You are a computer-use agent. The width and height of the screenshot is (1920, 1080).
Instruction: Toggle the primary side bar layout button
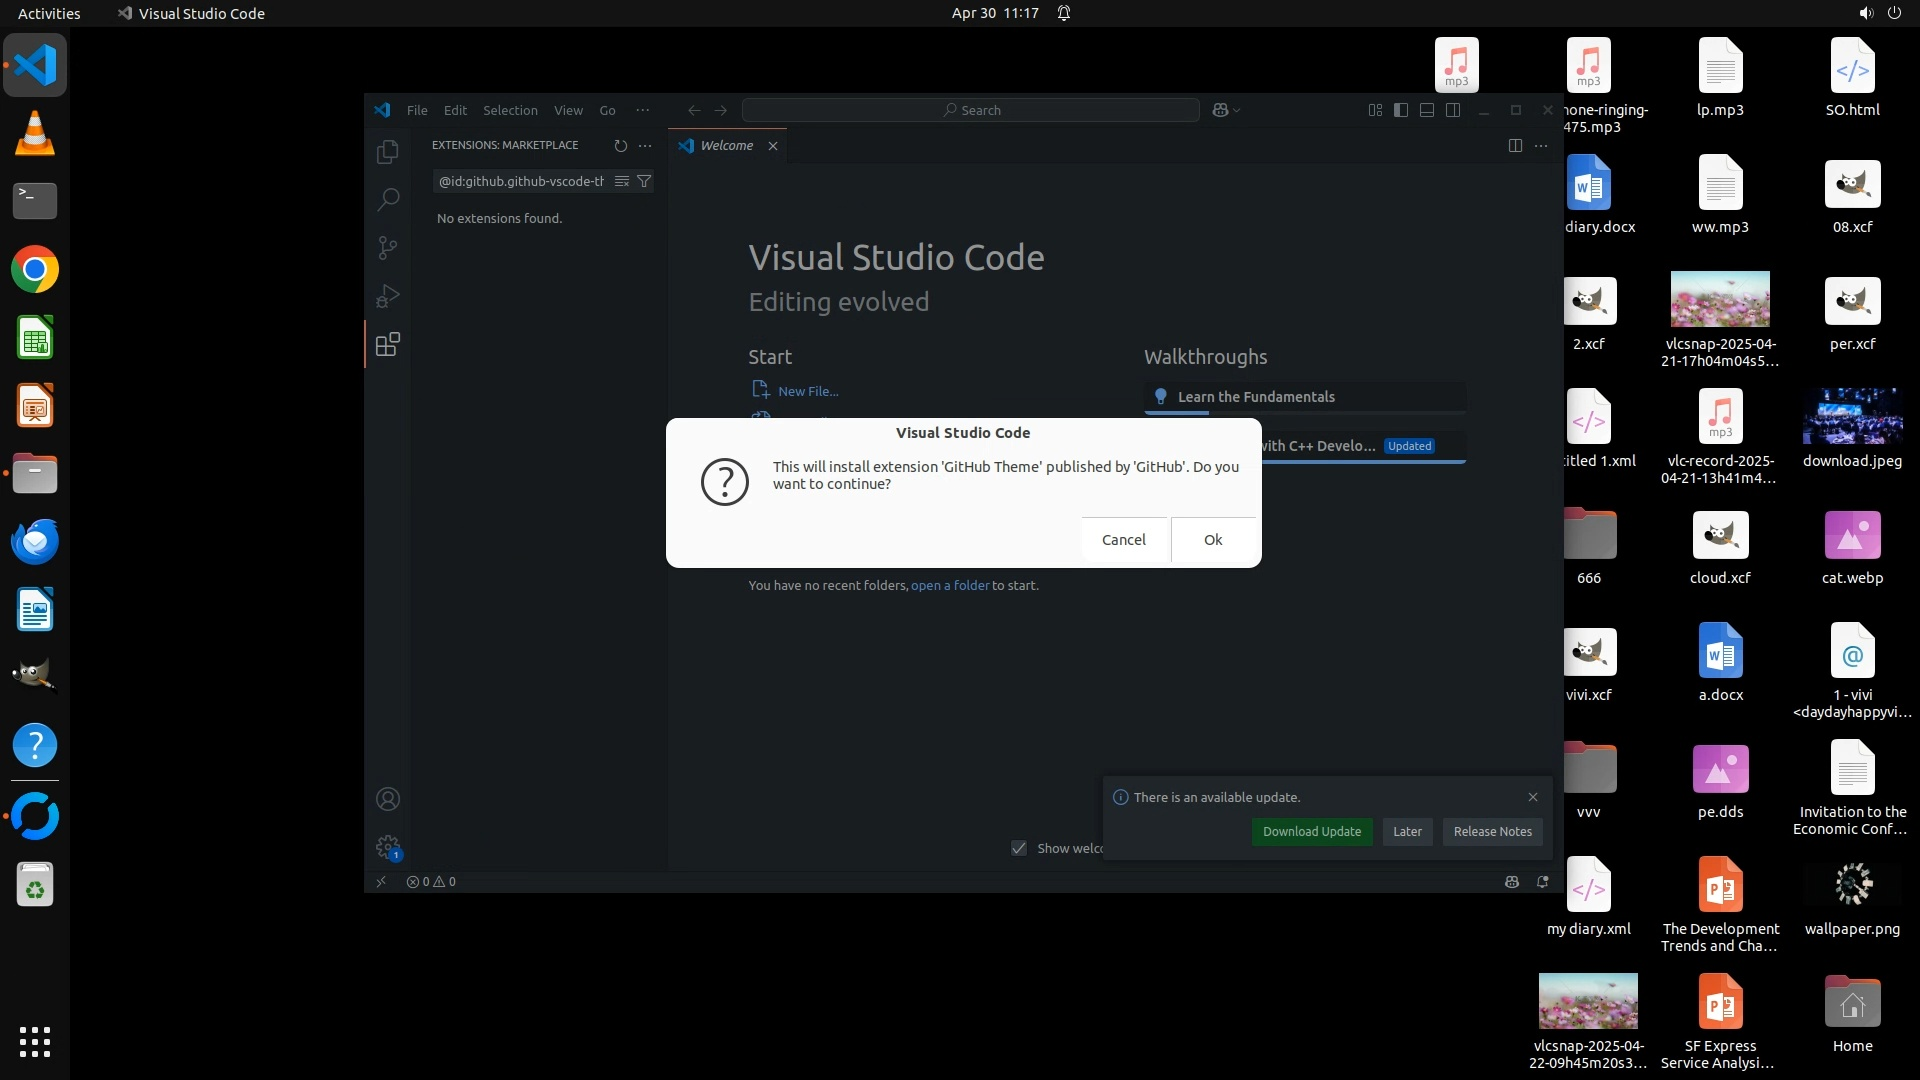click(x=1401, y=111)
